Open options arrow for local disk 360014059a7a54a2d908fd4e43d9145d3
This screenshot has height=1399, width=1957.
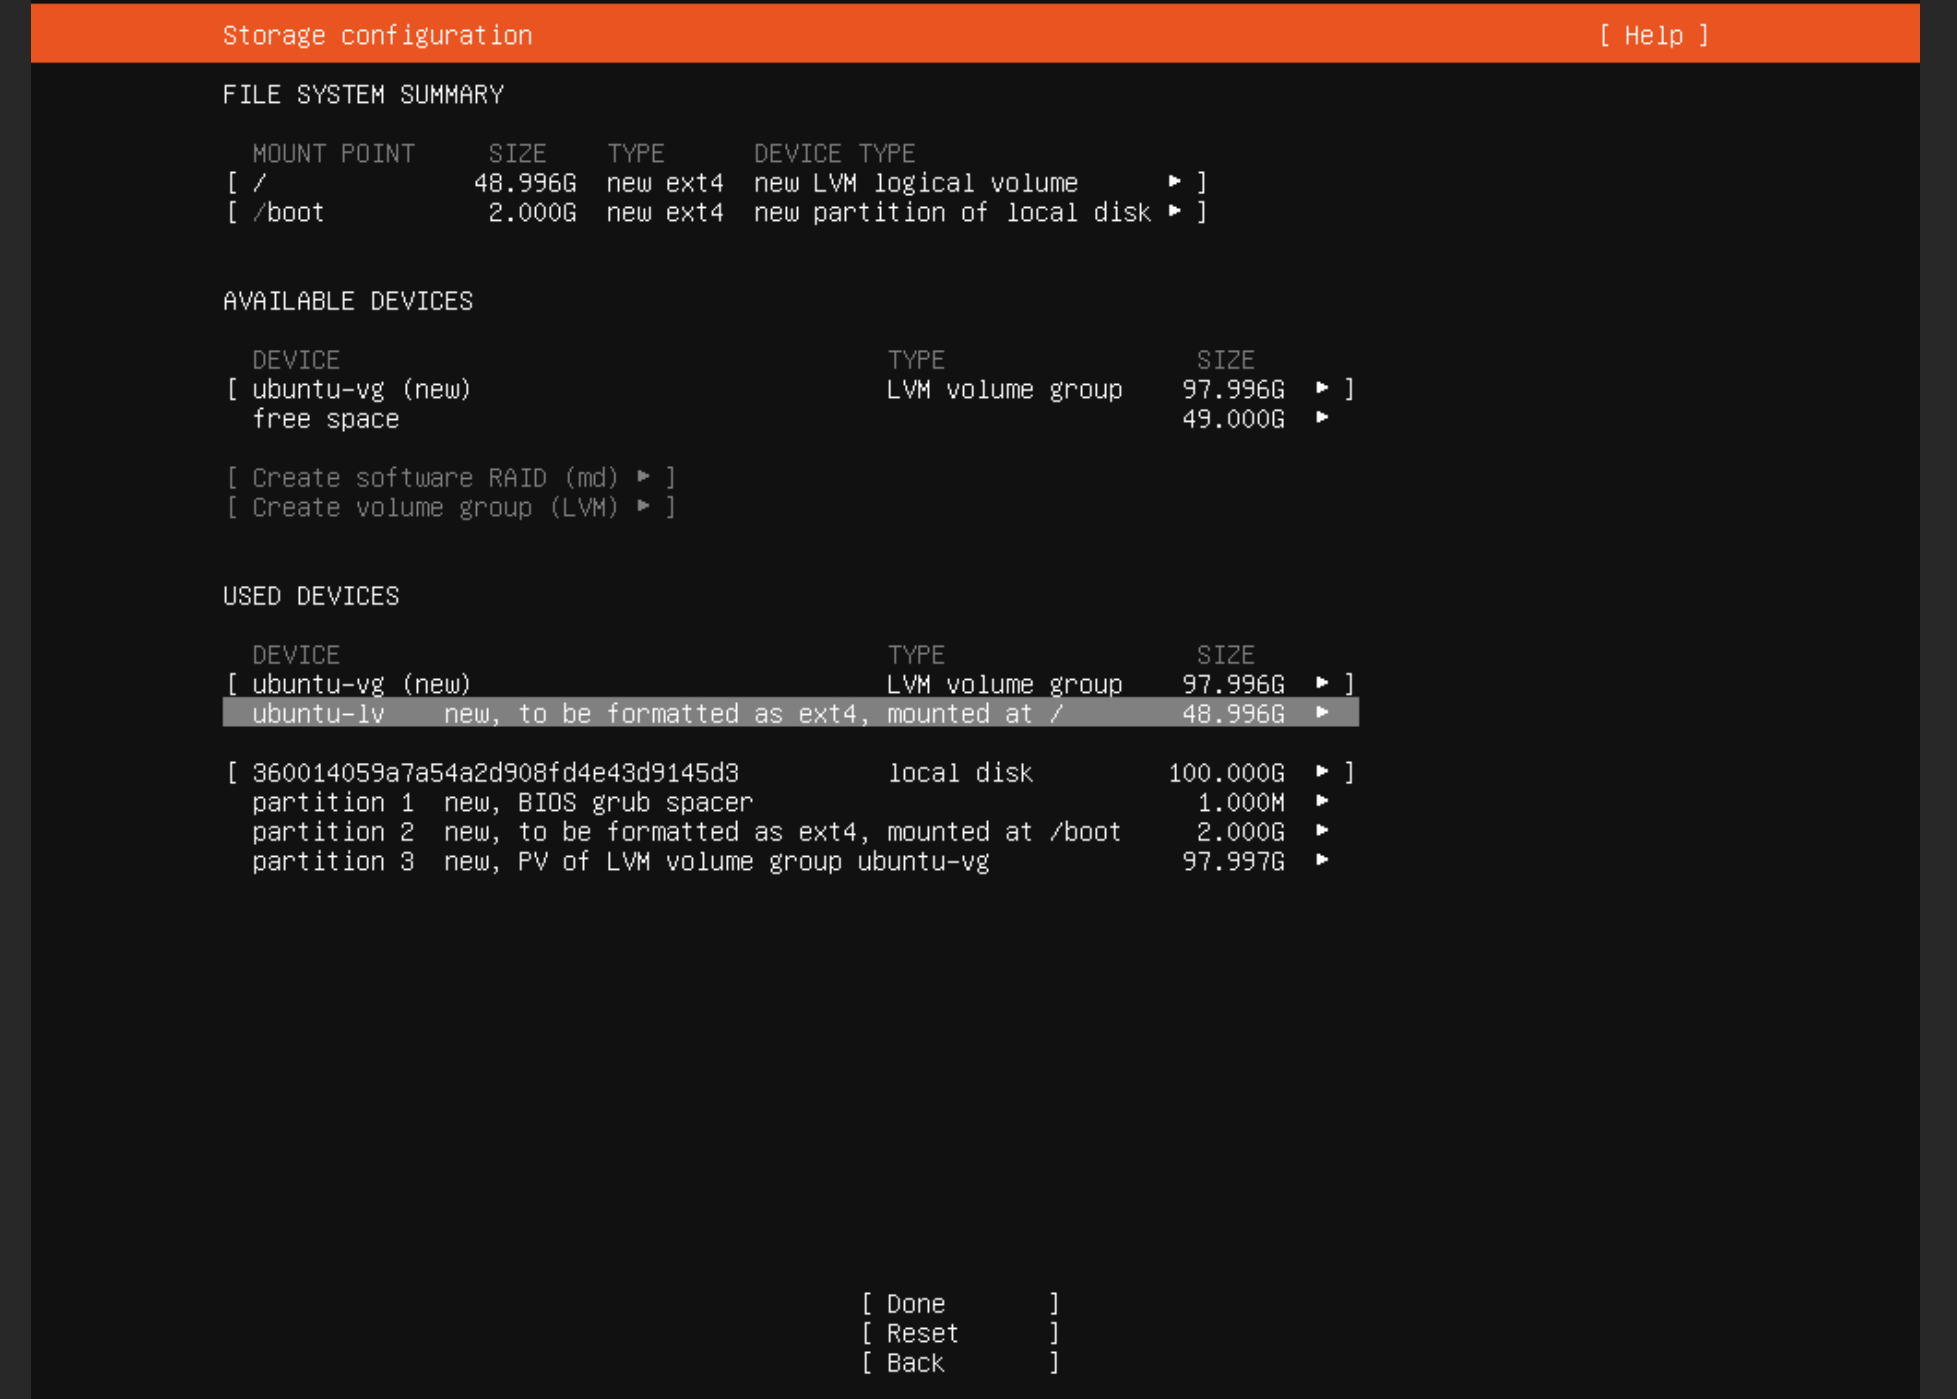[x=1323, y=772]
